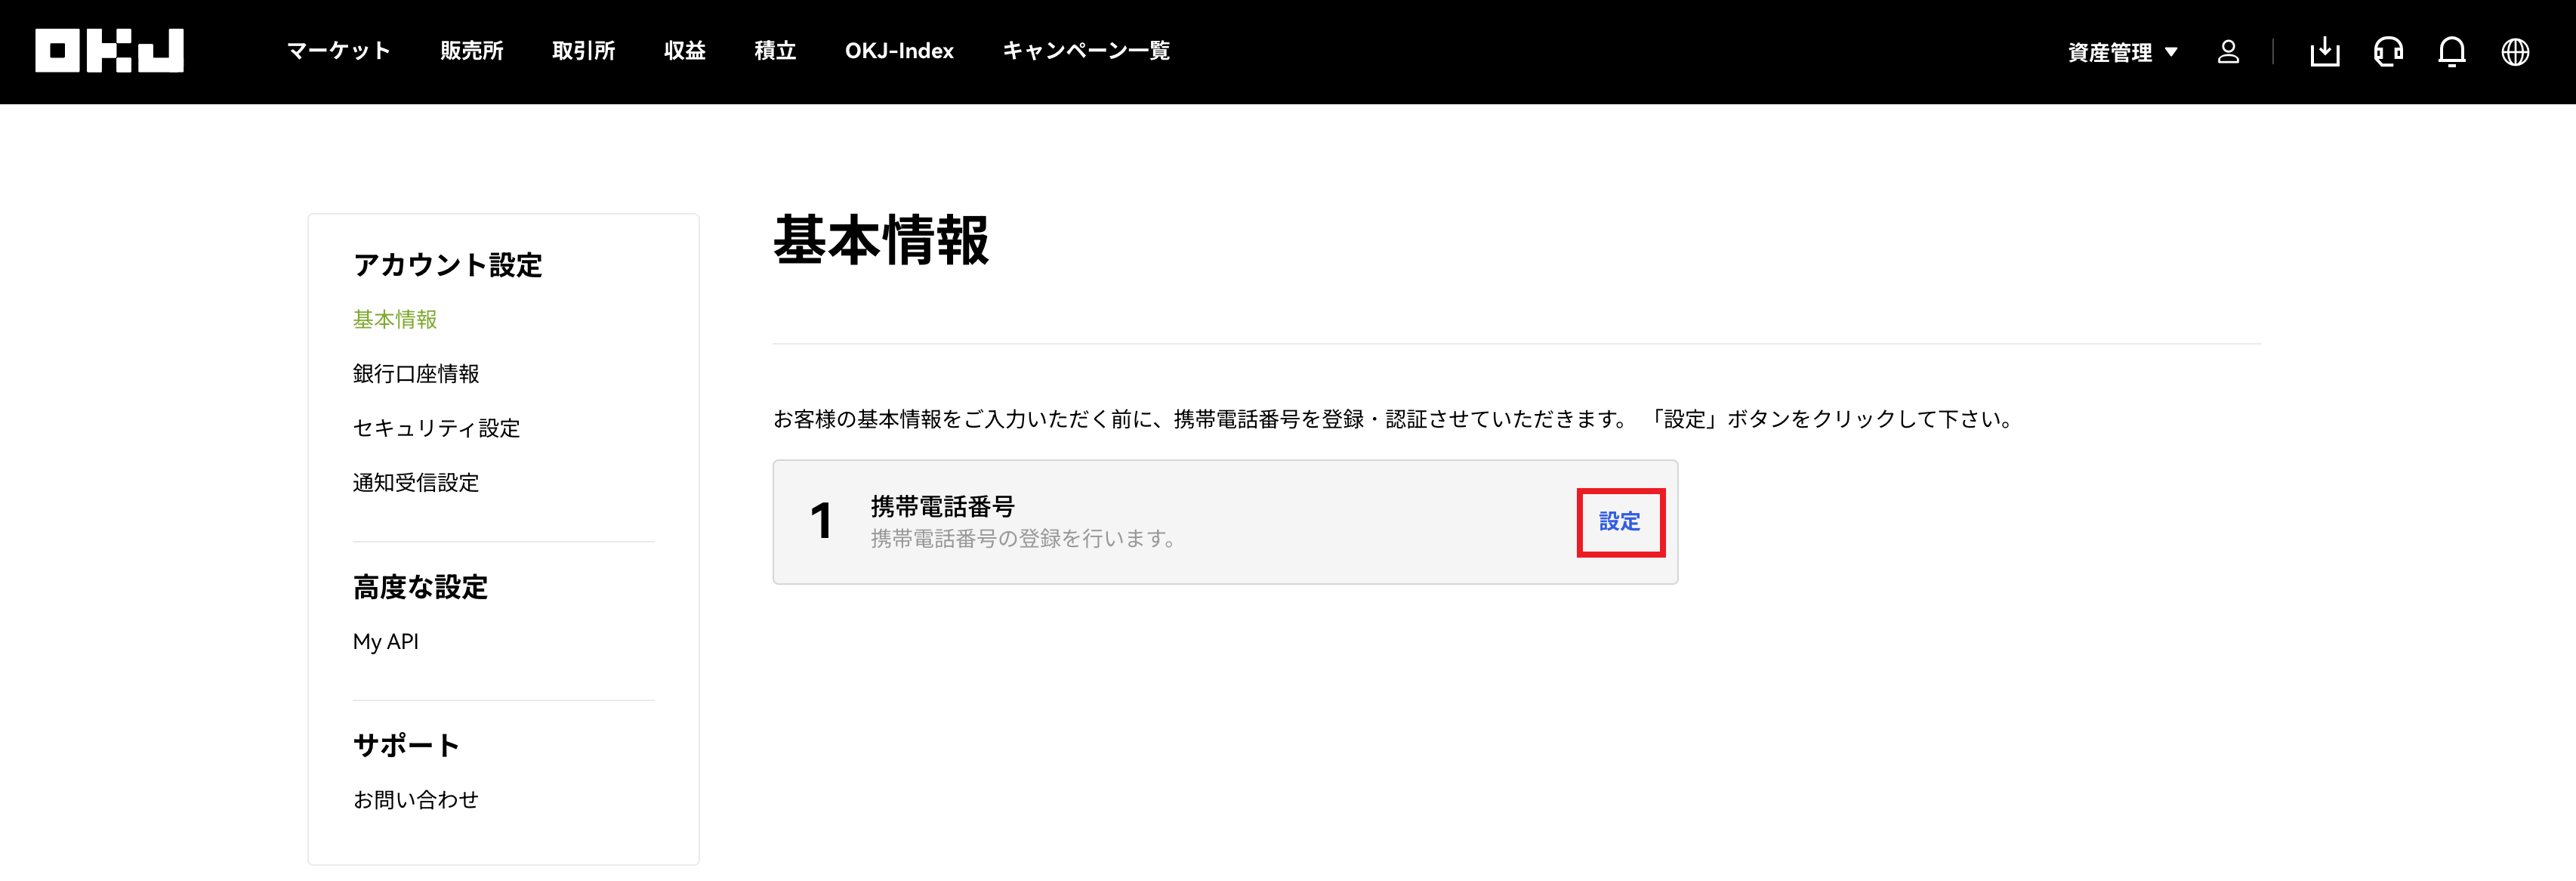Open the headset support icon
Screen dimensions: 2576x881
pos(2388,52)
